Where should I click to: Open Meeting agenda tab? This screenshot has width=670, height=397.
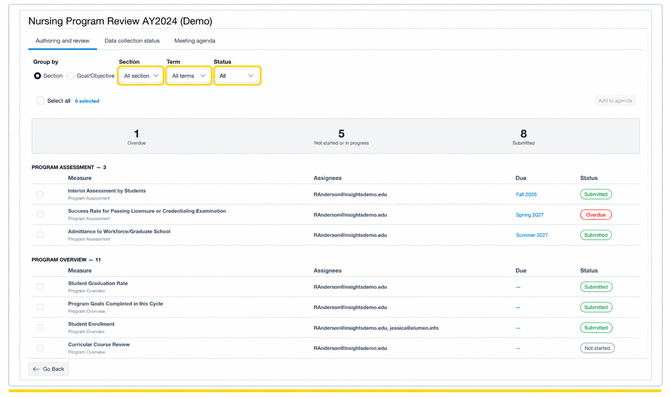[194, 41]
